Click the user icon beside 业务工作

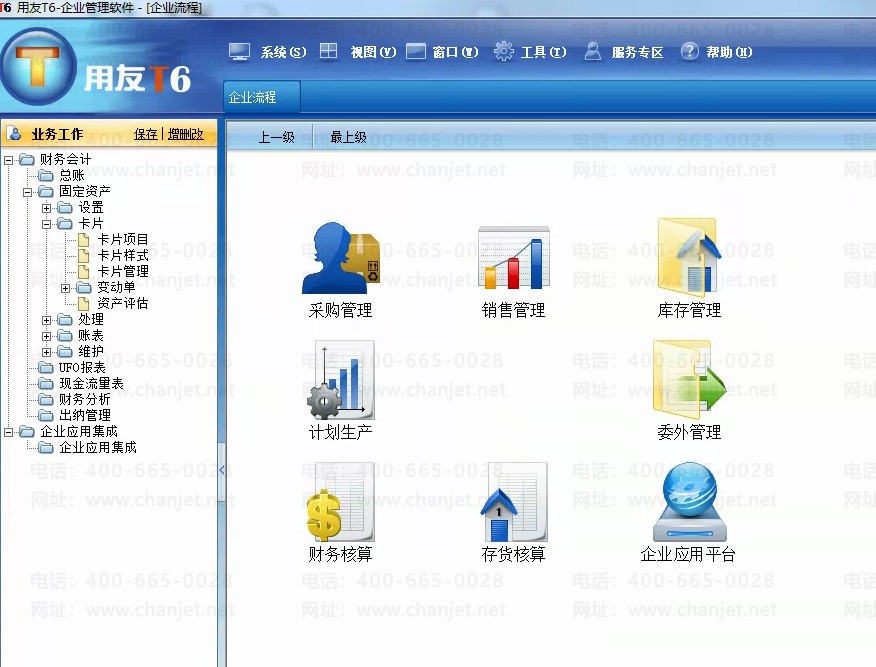click(15, 134)
